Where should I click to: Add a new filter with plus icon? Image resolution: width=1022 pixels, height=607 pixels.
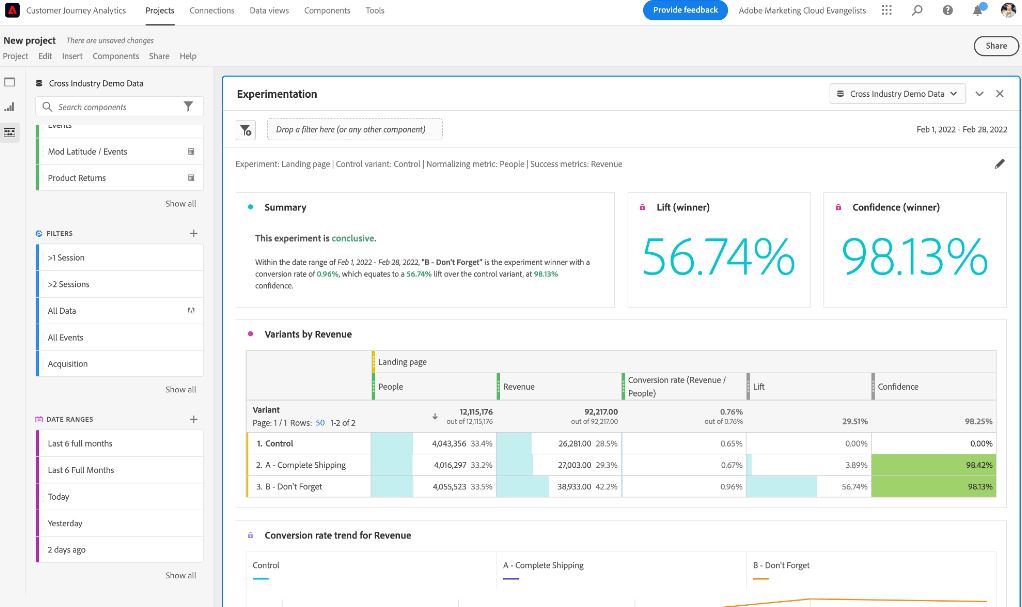point(194,233)
